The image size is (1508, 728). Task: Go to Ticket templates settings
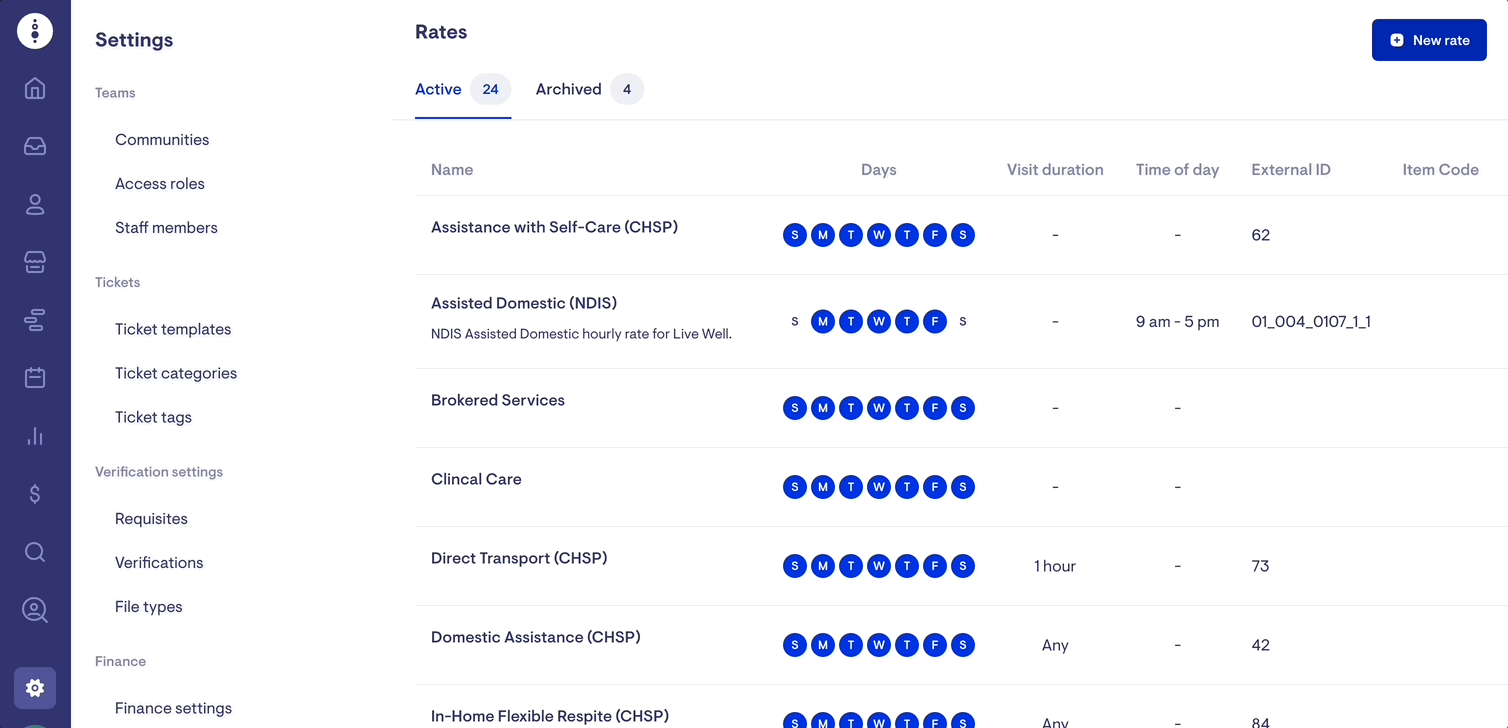[x=173, y=330]
